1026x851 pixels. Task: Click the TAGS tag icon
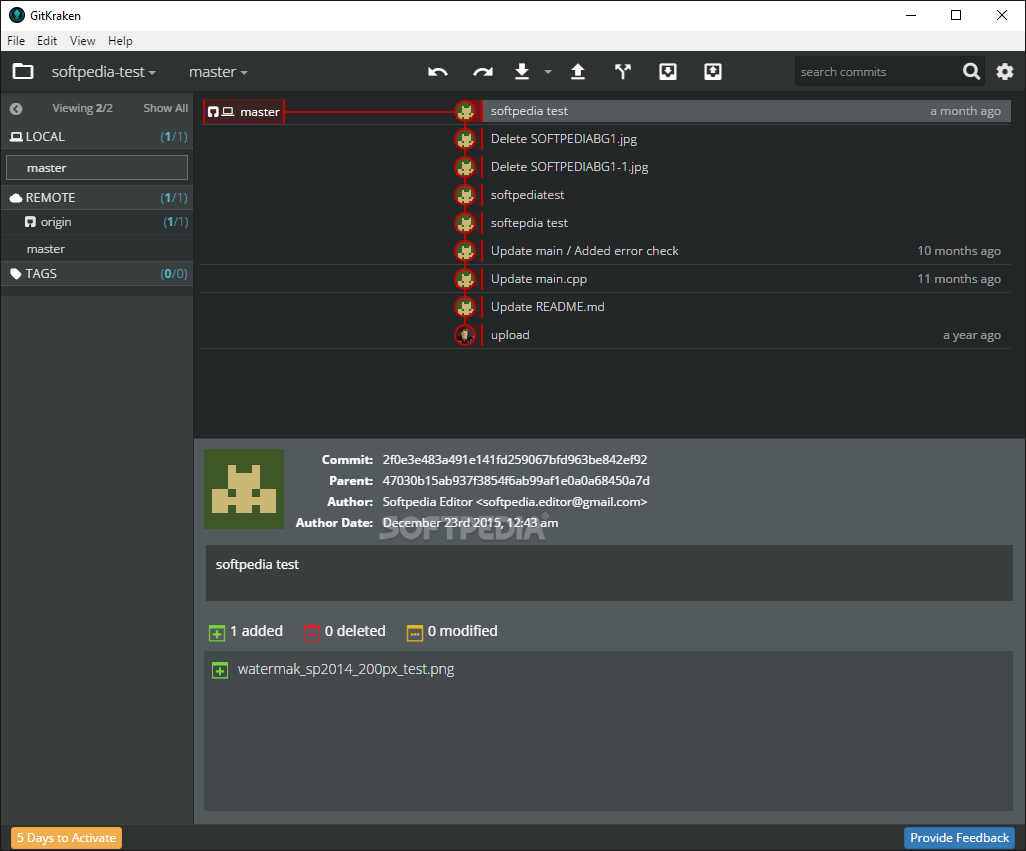[16, 274]
